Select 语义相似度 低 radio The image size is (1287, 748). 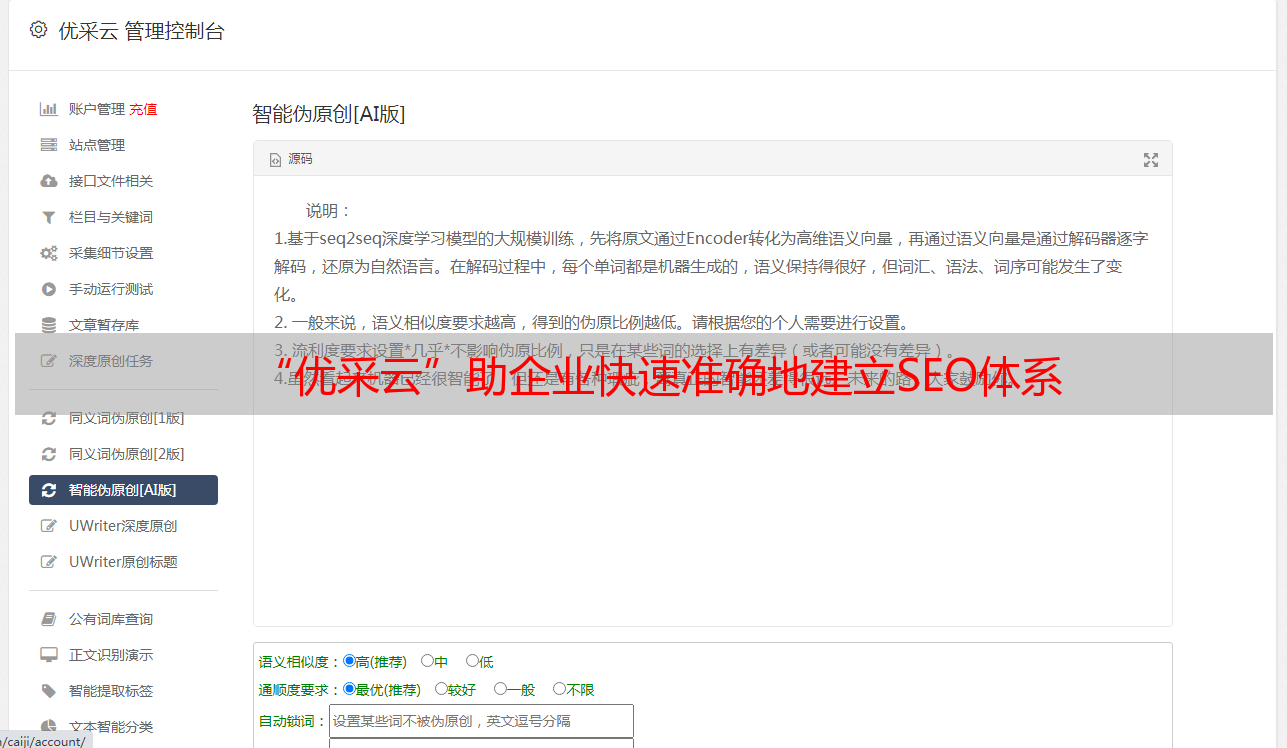tap(472, 661)
